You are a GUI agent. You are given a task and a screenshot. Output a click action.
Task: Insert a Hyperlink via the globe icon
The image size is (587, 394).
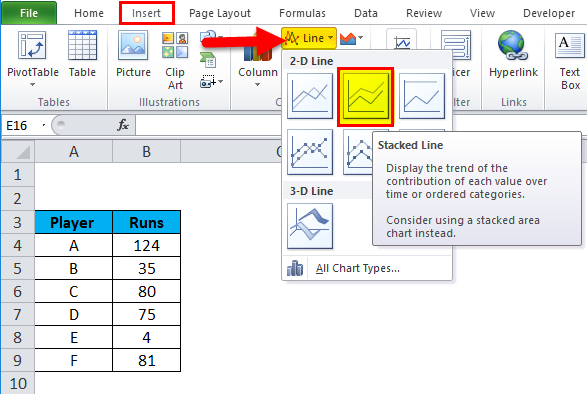513,46
